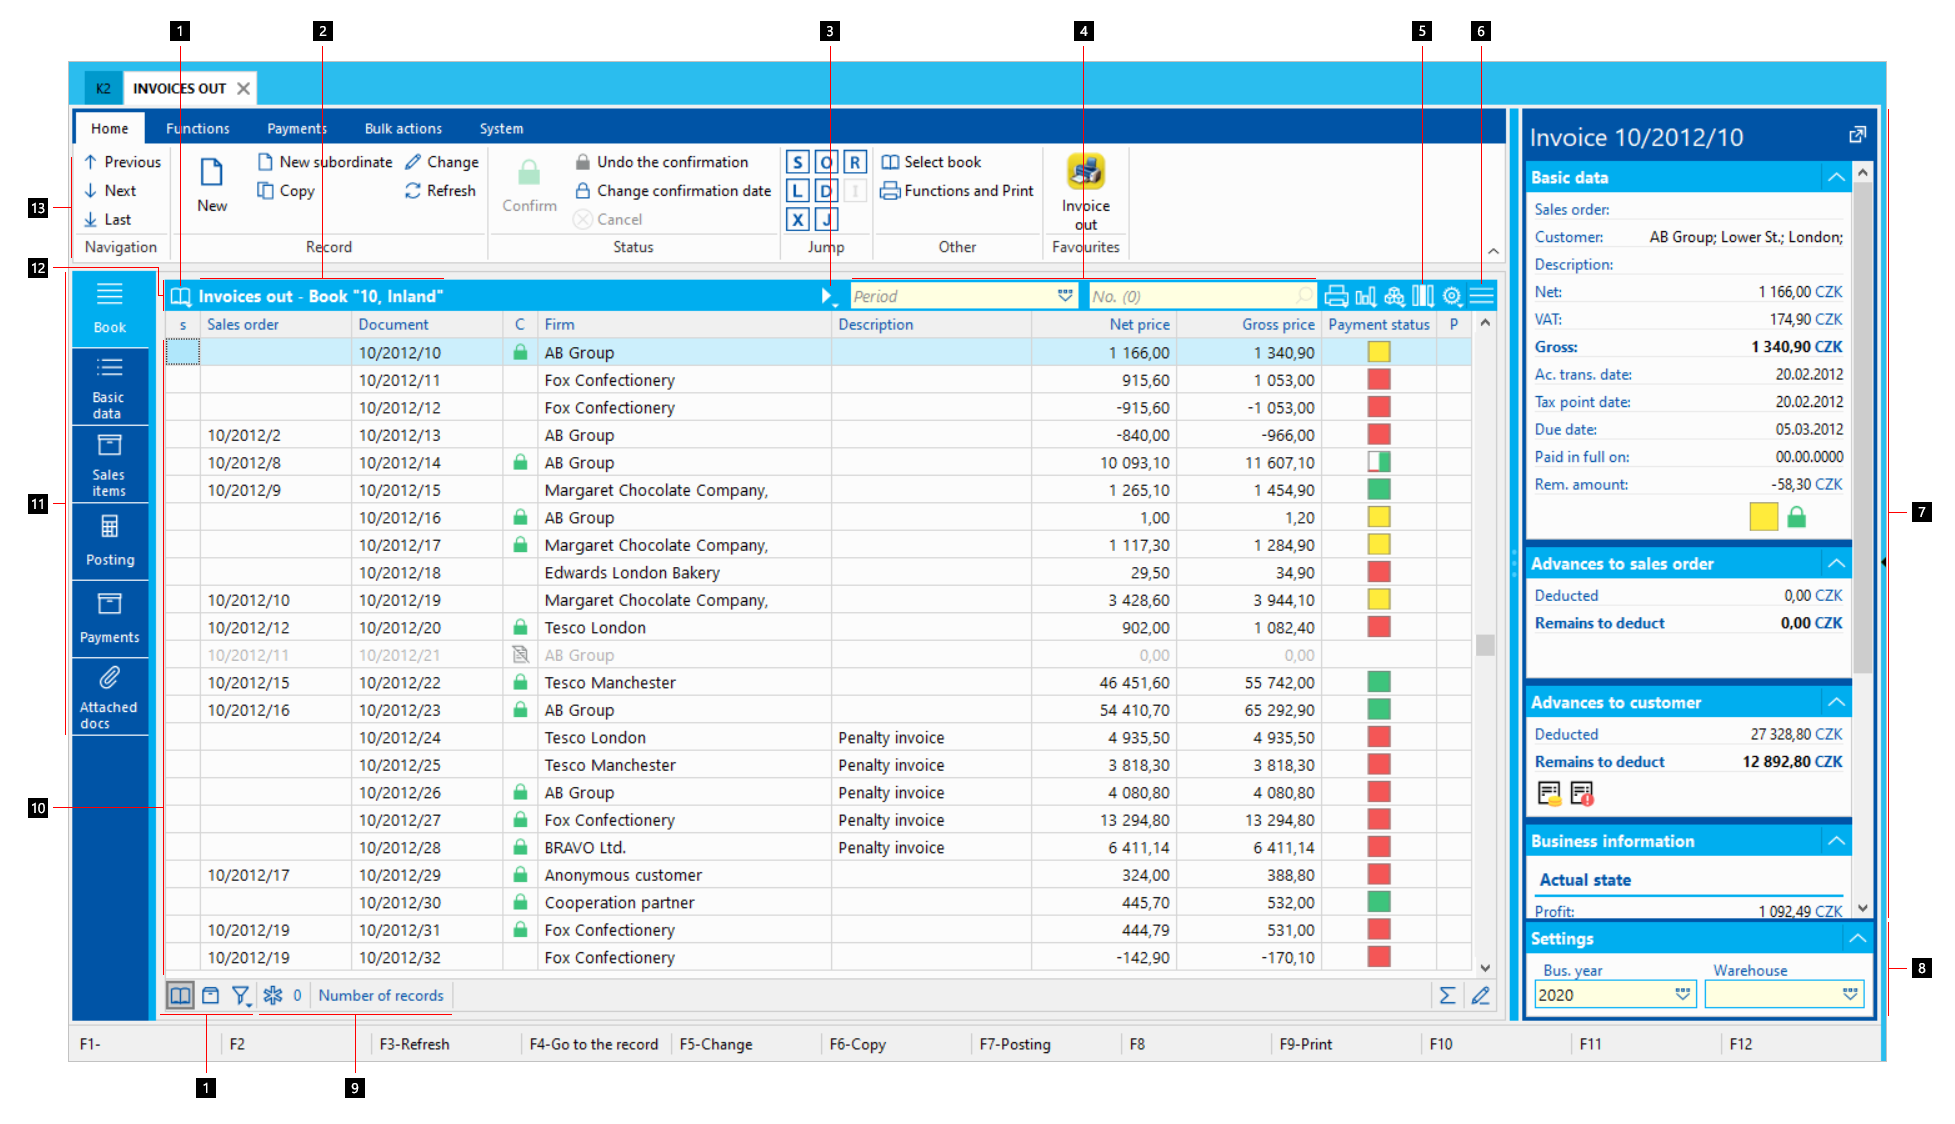Click the print icon in the table toolbar
Screen dimensions: 1955x1124
1335,296
